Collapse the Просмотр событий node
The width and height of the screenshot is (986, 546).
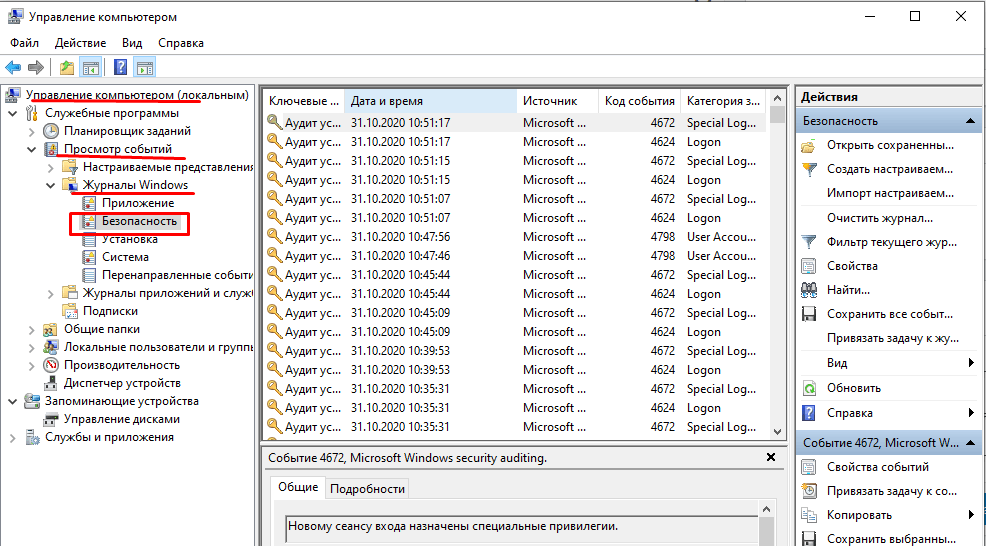(x=32, y=150)
